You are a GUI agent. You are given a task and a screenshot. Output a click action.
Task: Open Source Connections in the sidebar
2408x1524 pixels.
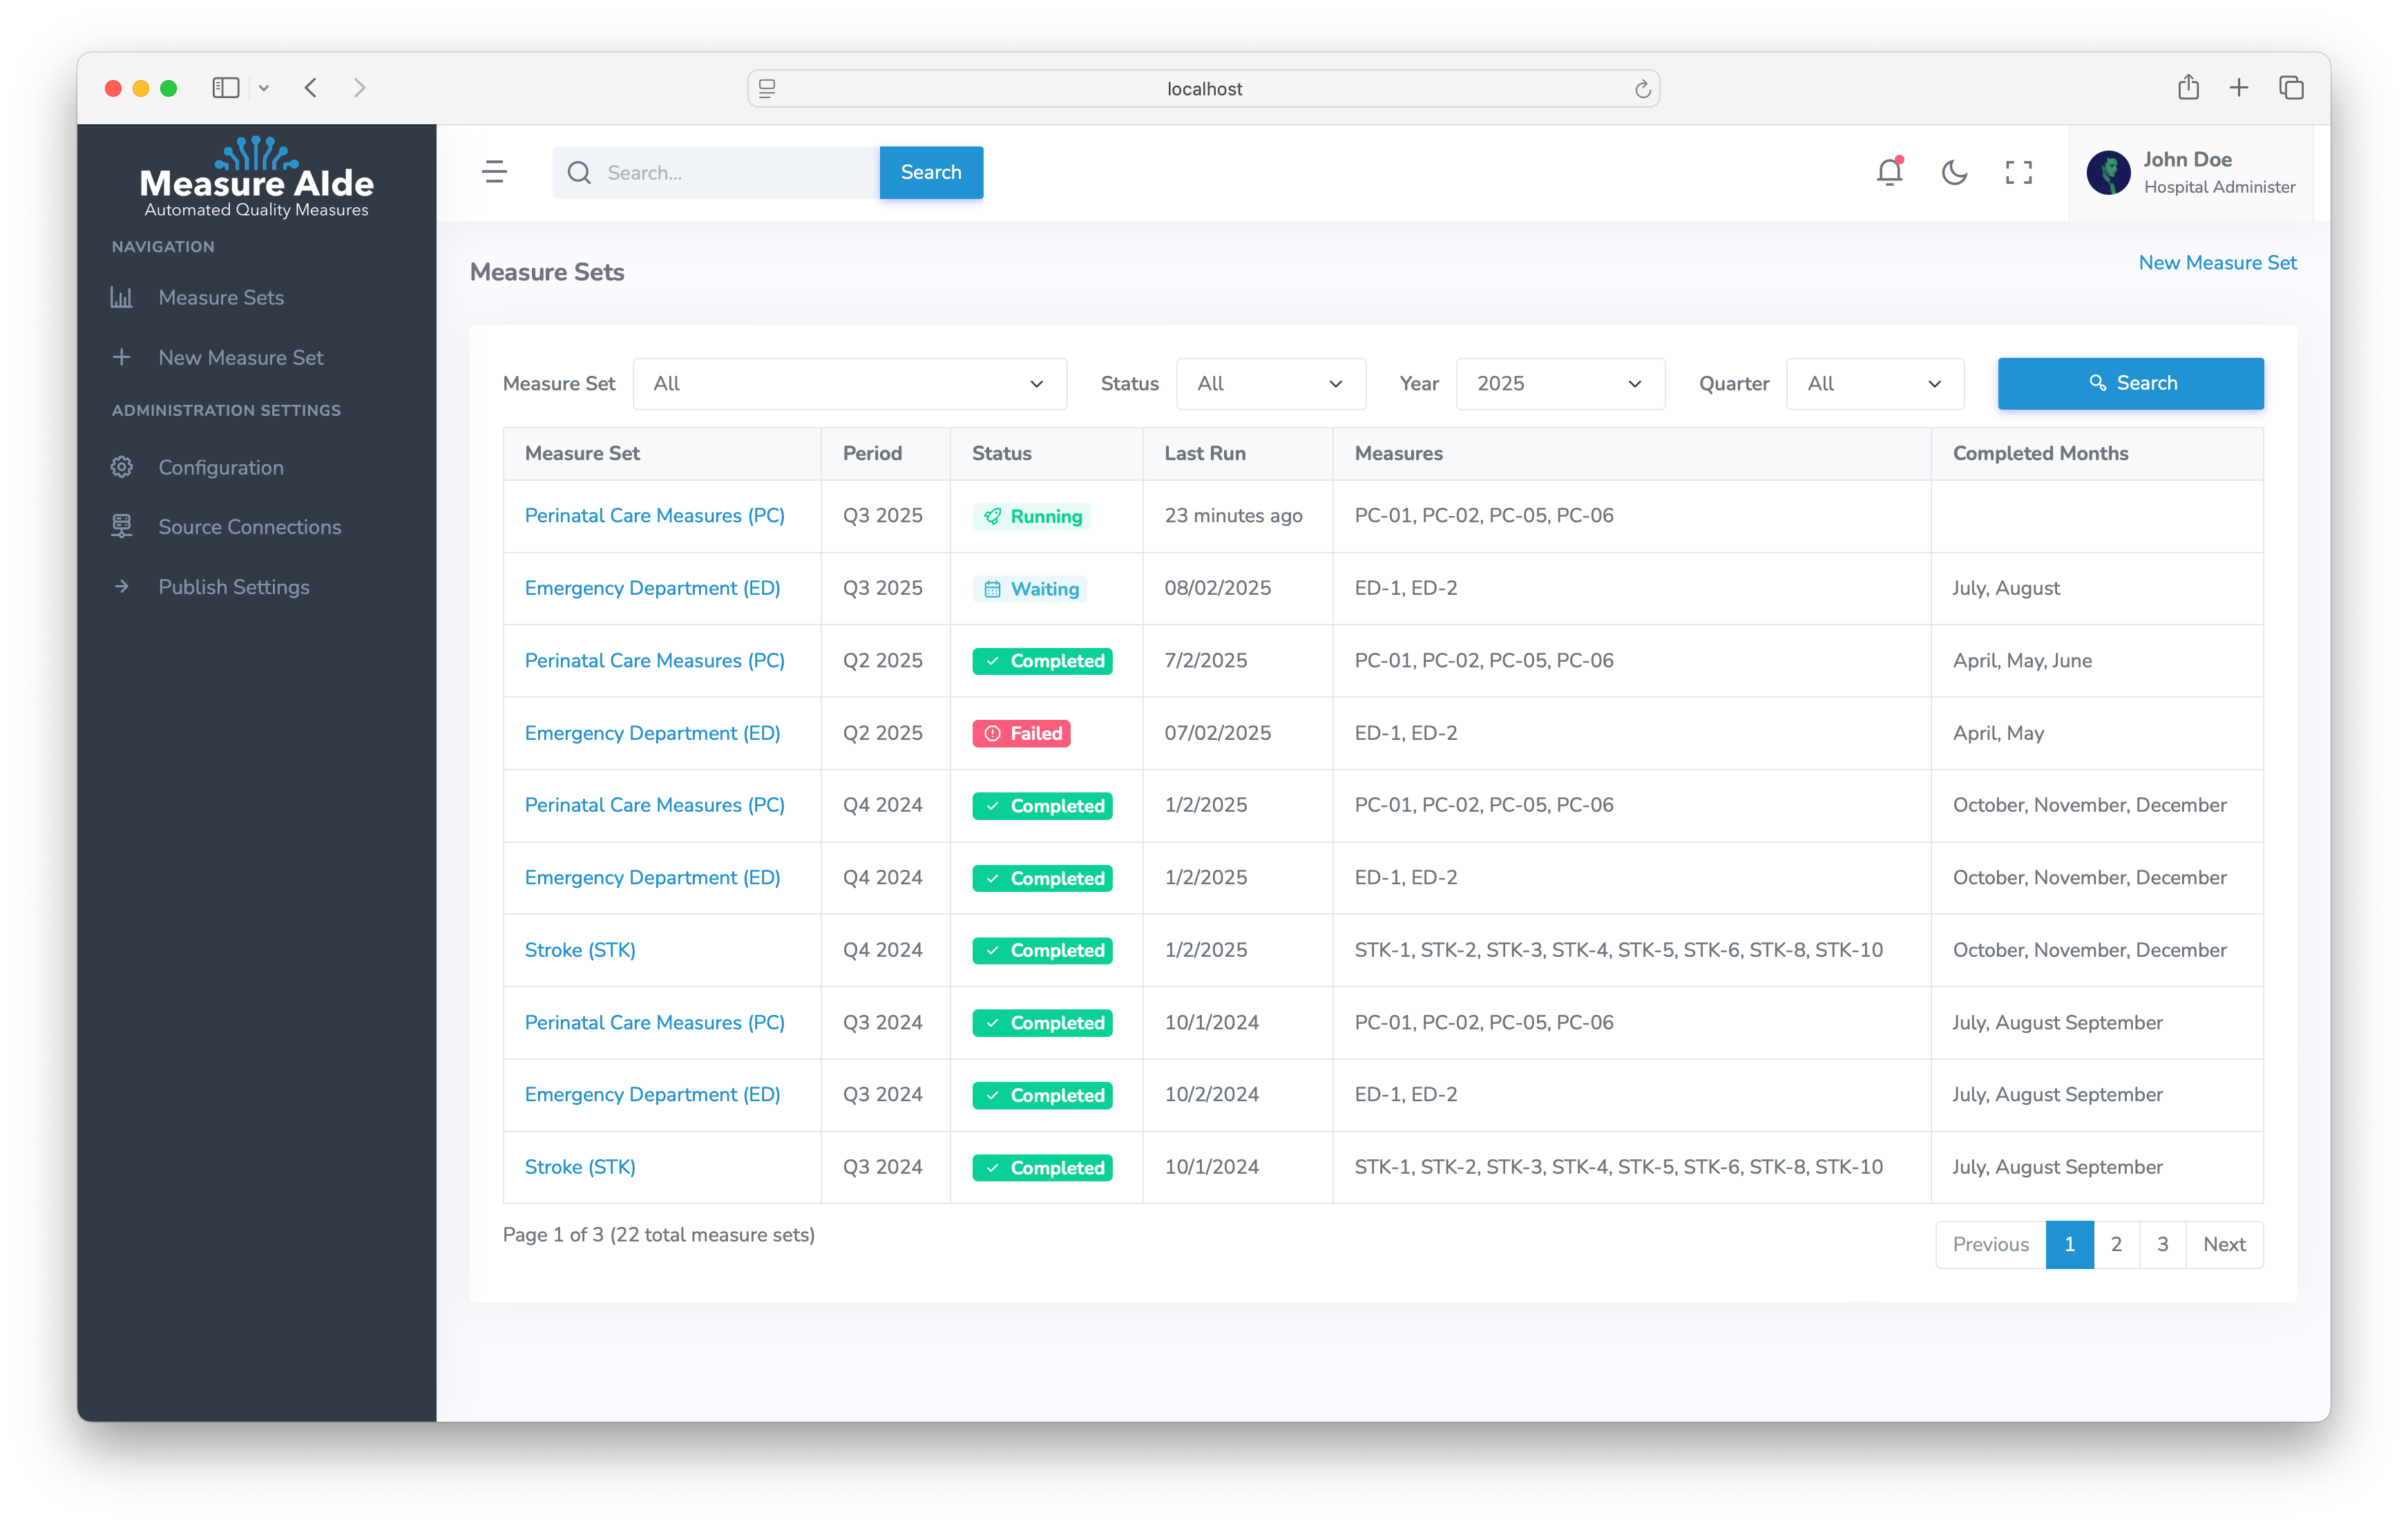tap(249, 527)
